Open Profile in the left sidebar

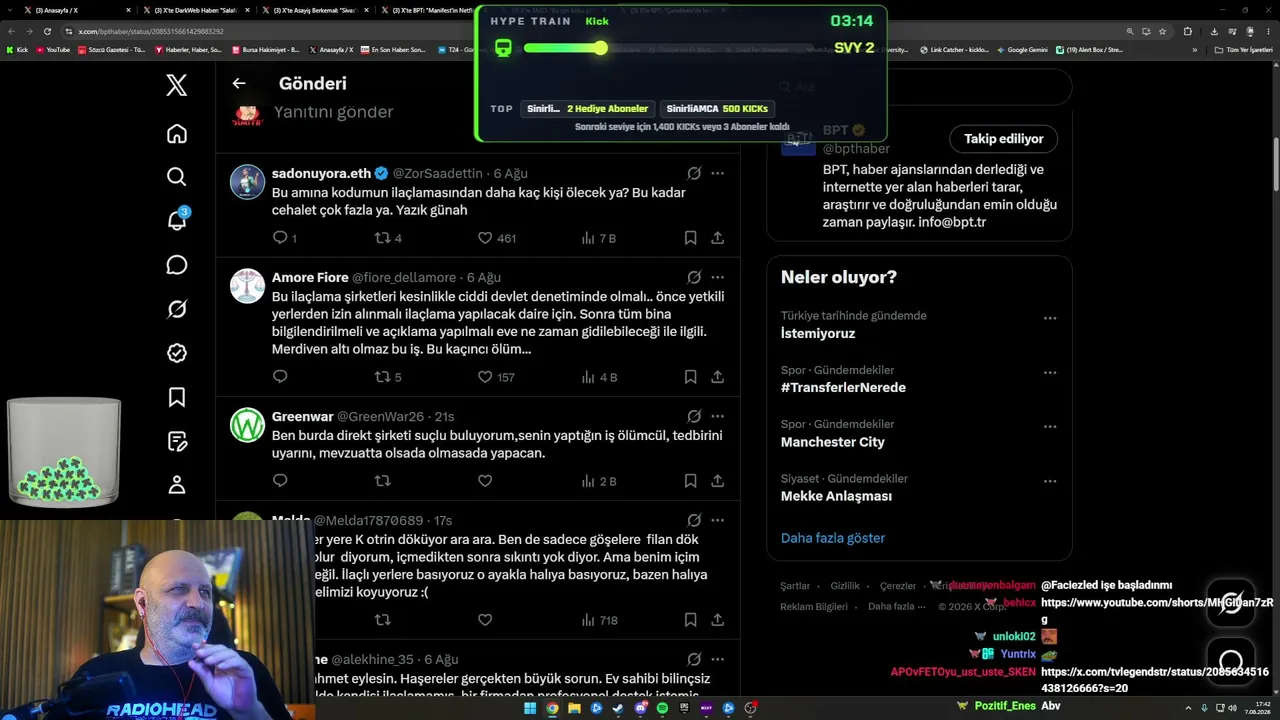coord(177,485)
